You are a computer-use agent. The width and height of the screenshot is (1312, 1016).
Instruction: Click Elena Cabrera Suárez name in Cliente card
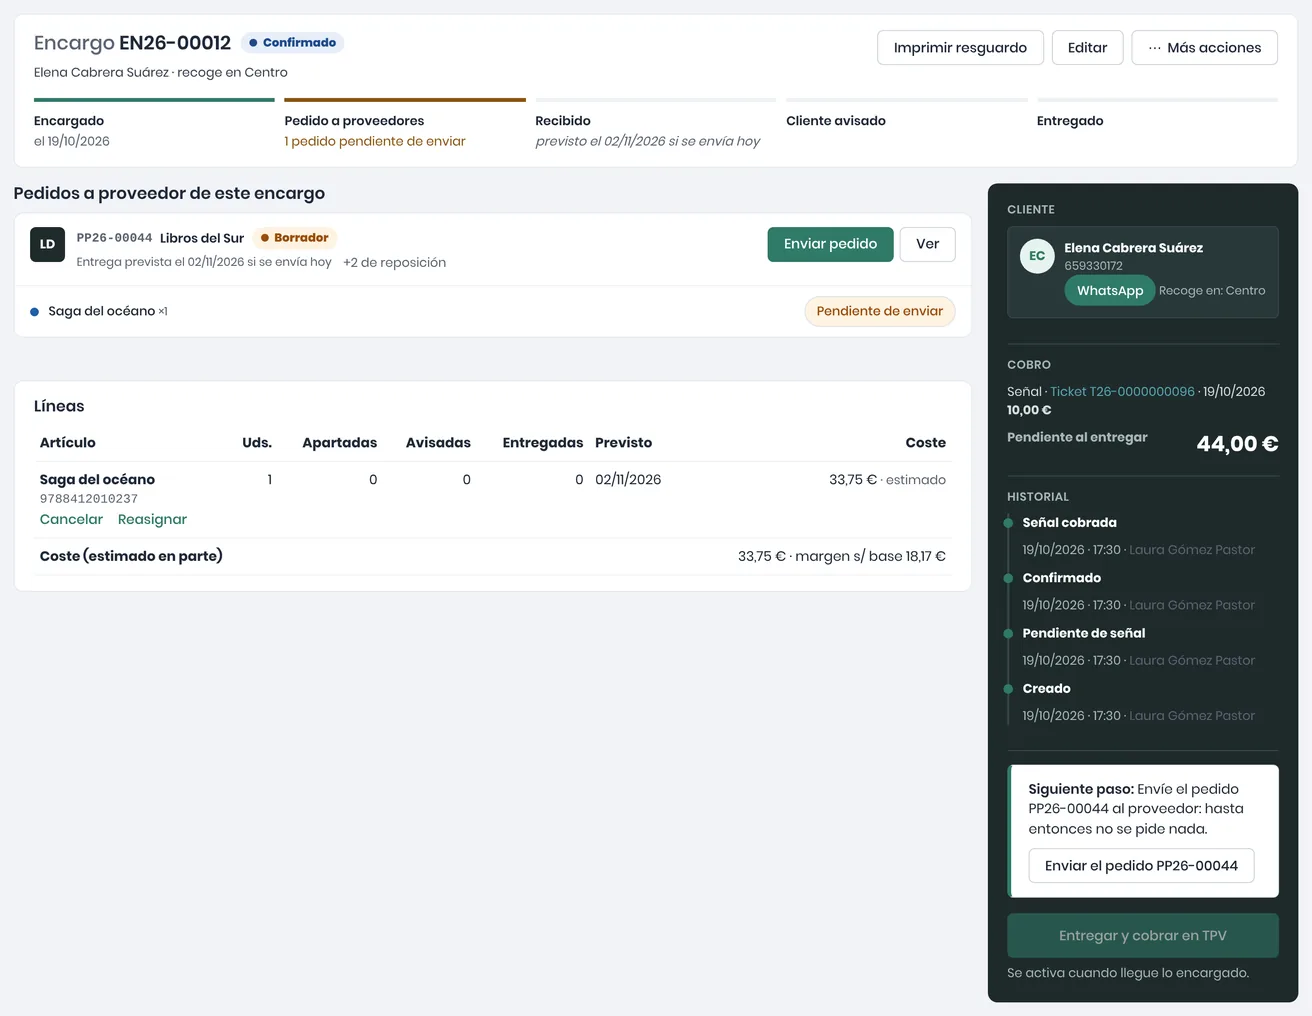pos(1133,248)
